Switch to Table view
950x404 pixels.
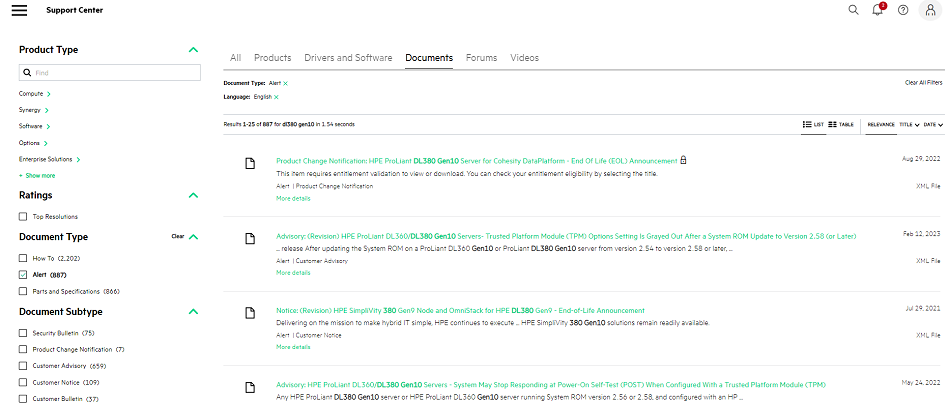tap(841, 124)
